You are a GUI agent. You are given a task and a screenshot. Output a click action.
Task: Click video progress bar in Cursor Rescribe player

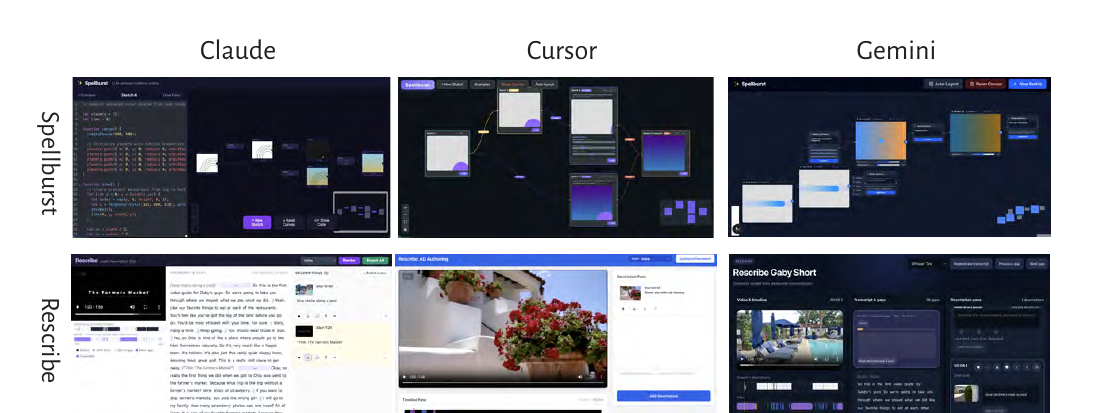pyautogui.click(x=503, y=383)
